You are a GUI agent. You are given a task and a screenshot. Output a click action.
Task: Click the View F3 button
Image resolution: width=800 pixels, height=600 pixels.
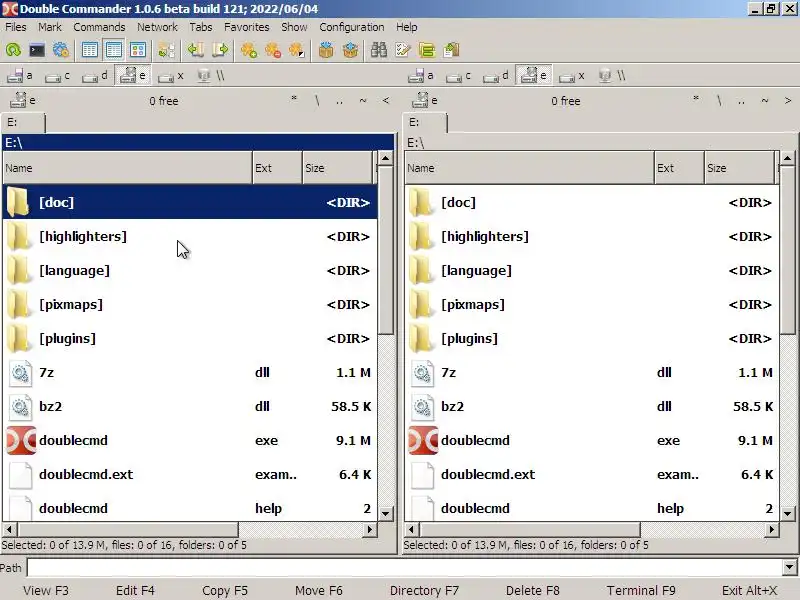click(x=46, y=590)
